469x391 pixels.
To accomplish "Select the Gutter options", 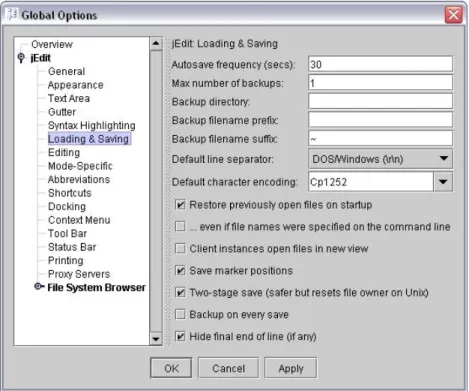I will (62, 112).
